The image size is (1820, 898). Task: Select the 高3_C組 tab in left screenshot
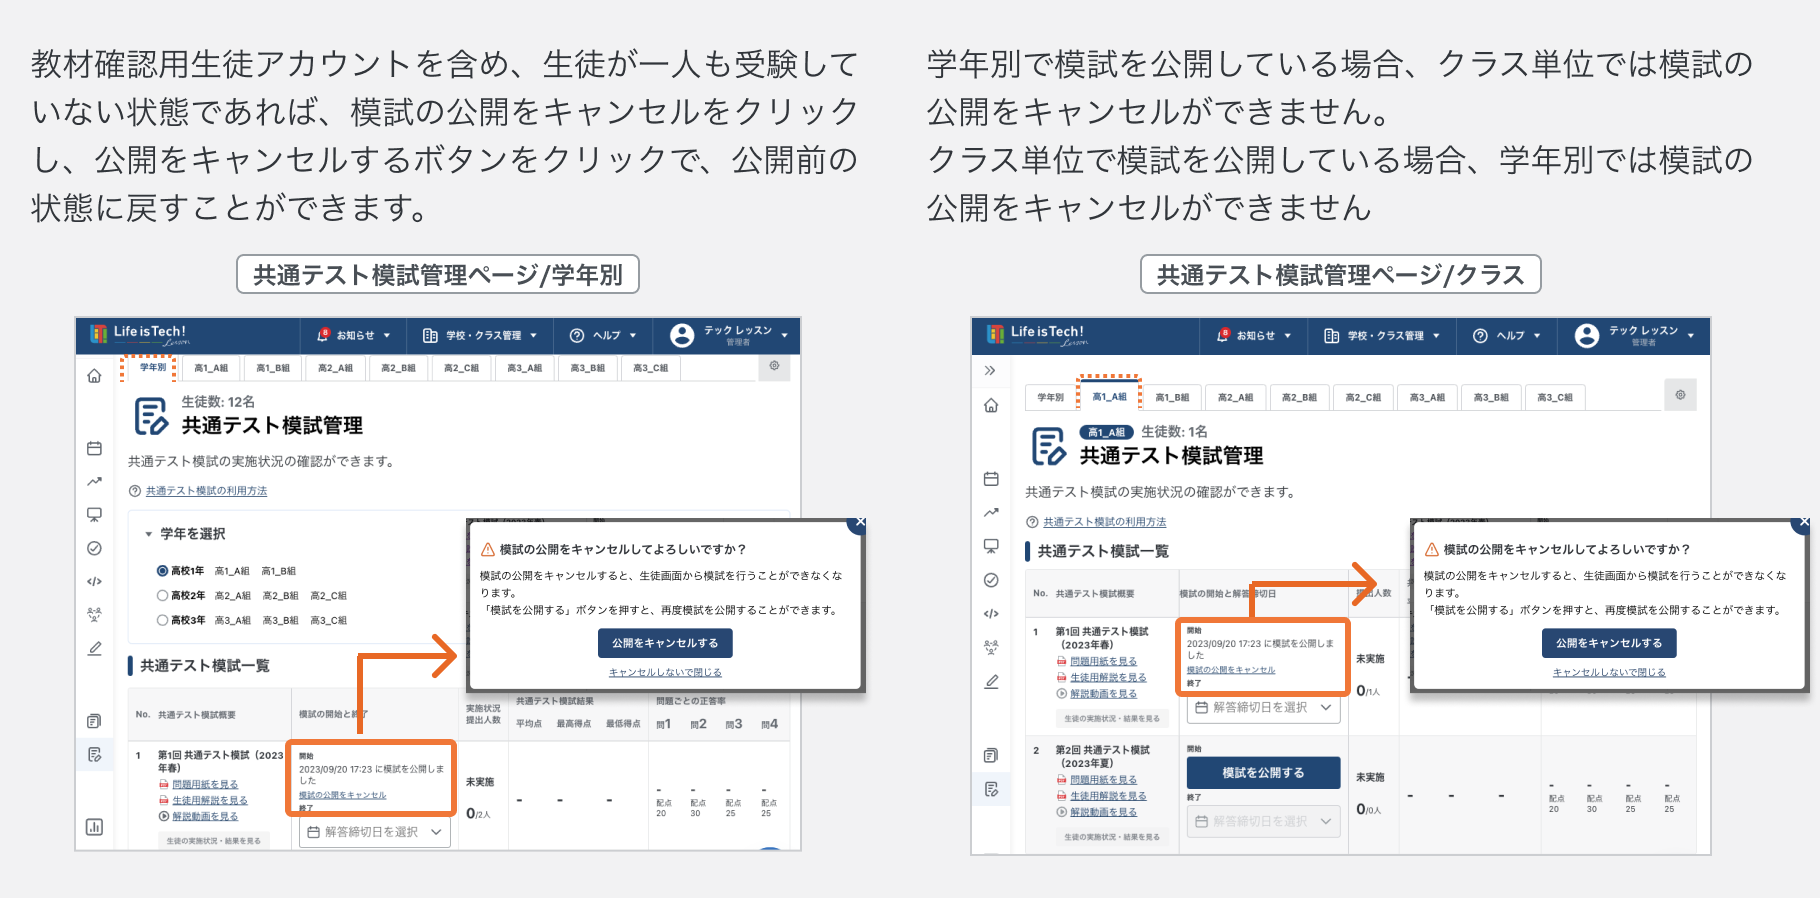[650, 368]
